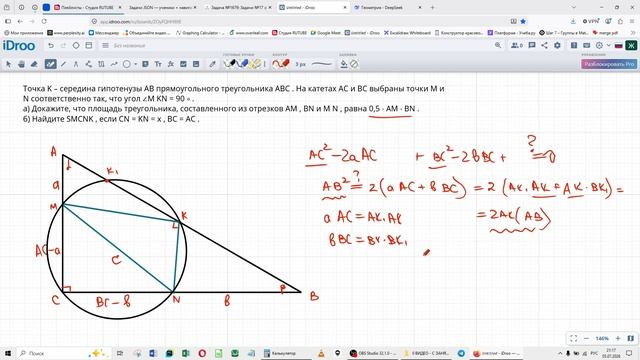
Task: Open the shape selection dropdown arrow
Action: [136, 64]
